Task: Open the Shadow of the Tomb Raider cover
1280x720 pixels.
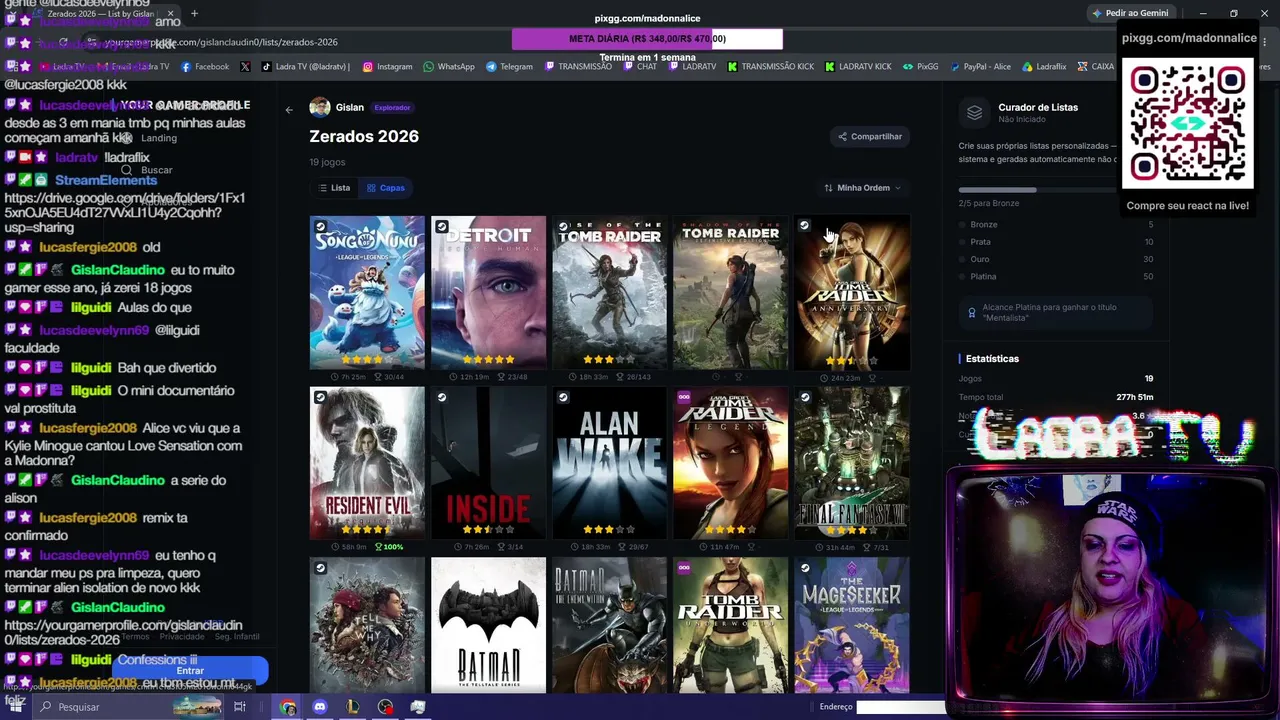Action: [730, 292]
